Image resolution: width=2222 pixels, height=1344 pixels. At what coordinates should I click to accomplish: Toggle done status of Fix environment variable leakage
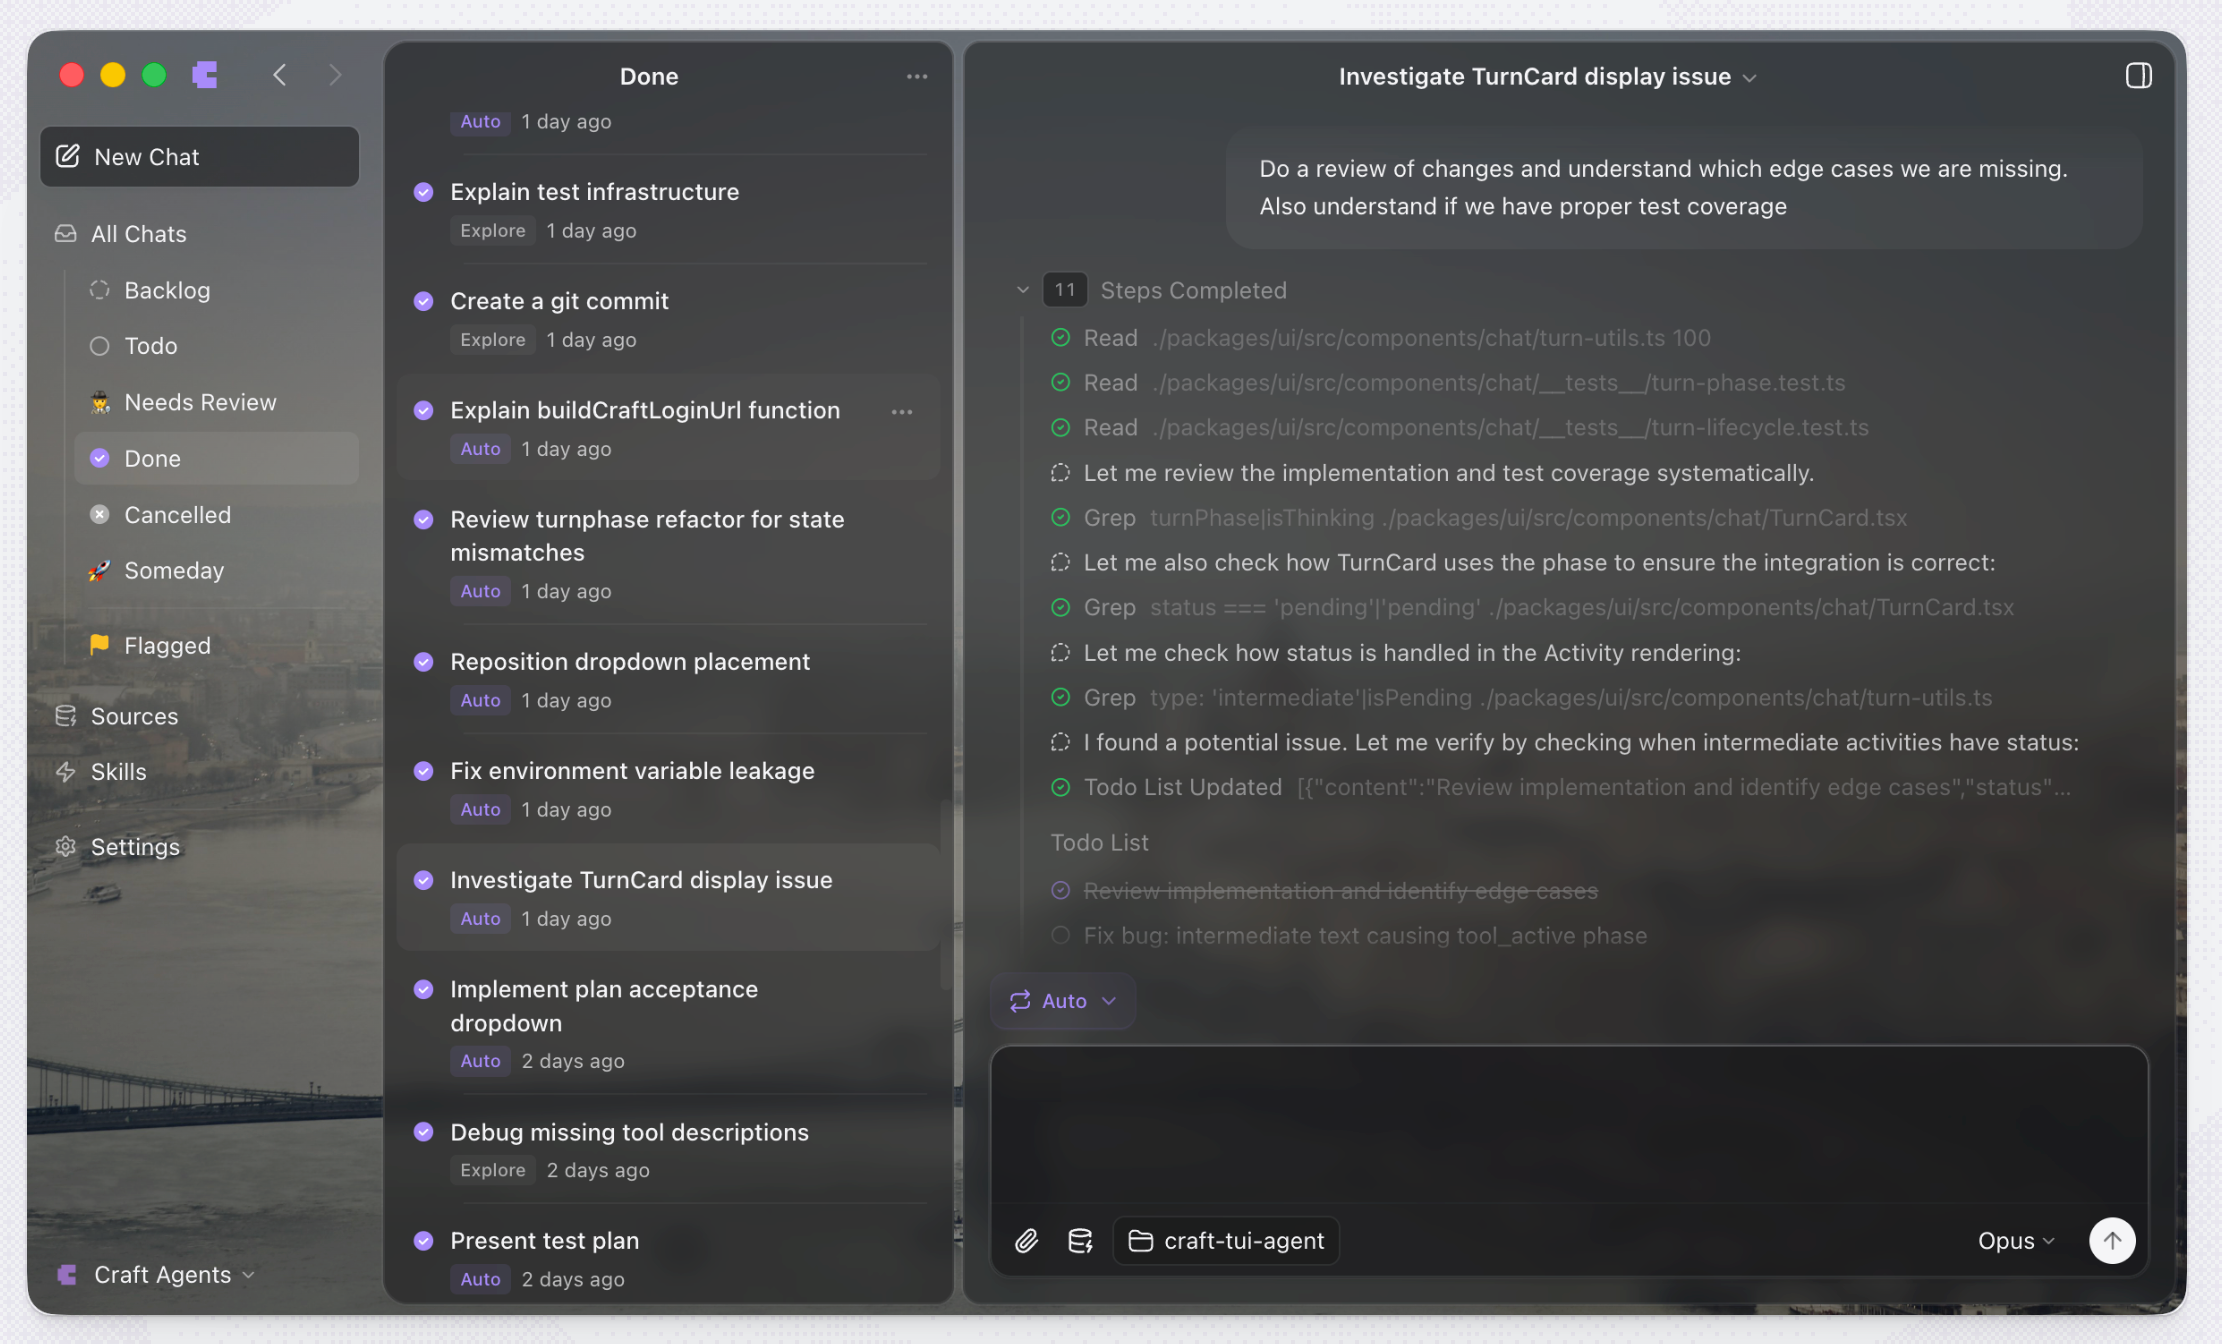424,771
